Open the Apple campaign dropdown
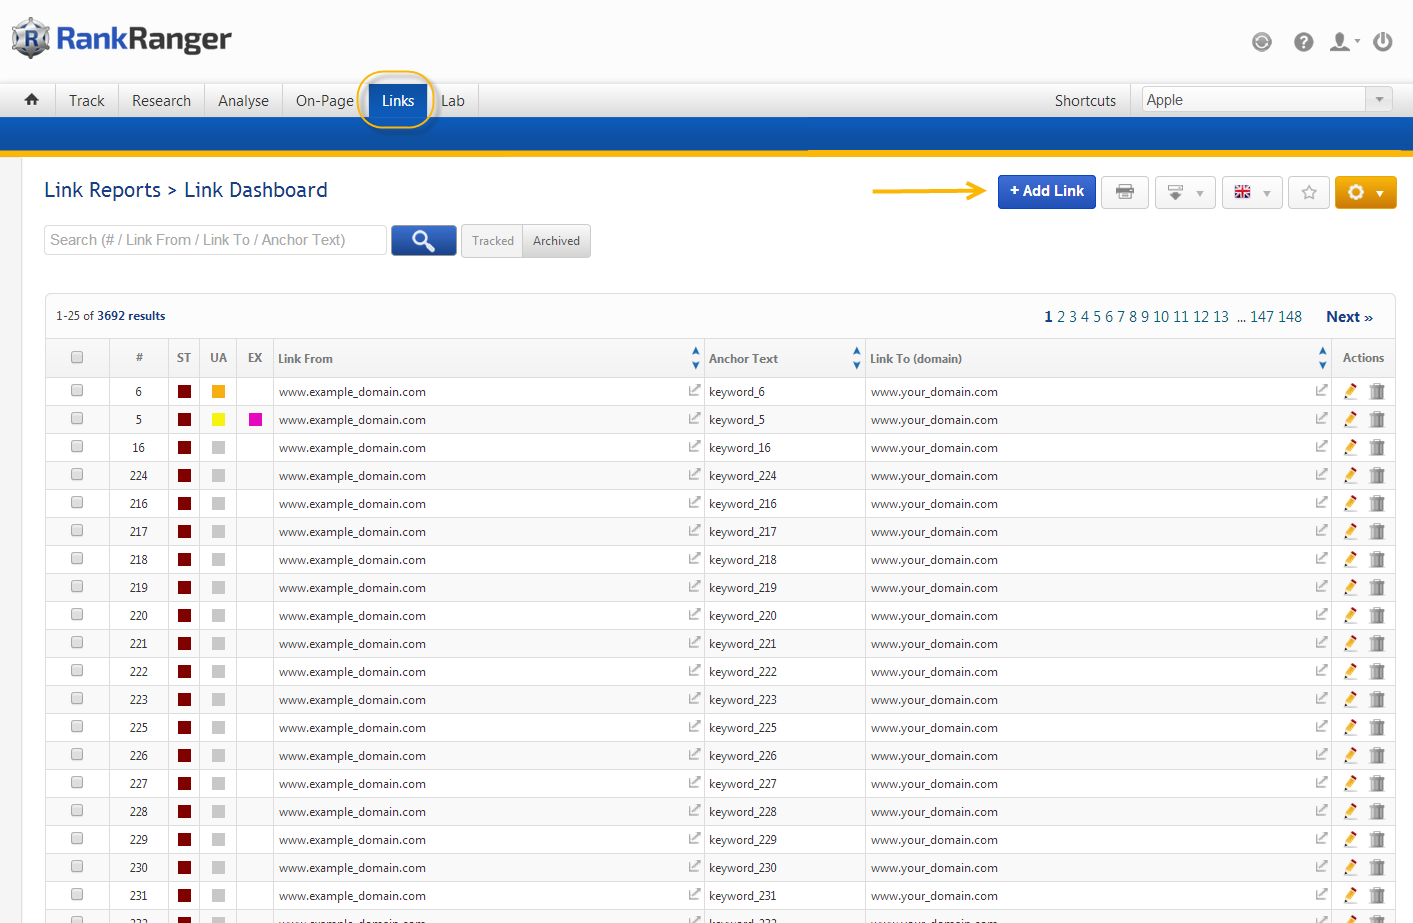1413x923 pixels. (x=1379, y=99)
